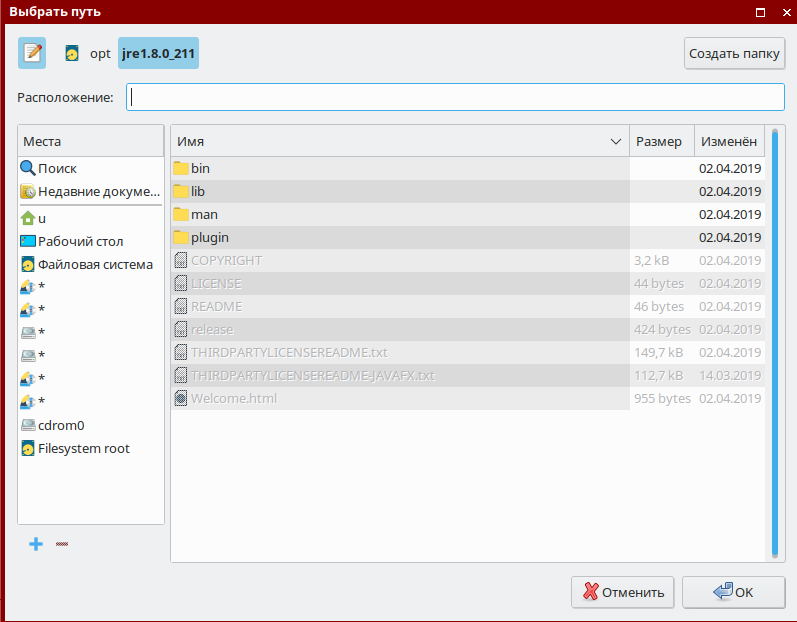
Task: Focus the Расположение text field
Action: coord(455,97)
